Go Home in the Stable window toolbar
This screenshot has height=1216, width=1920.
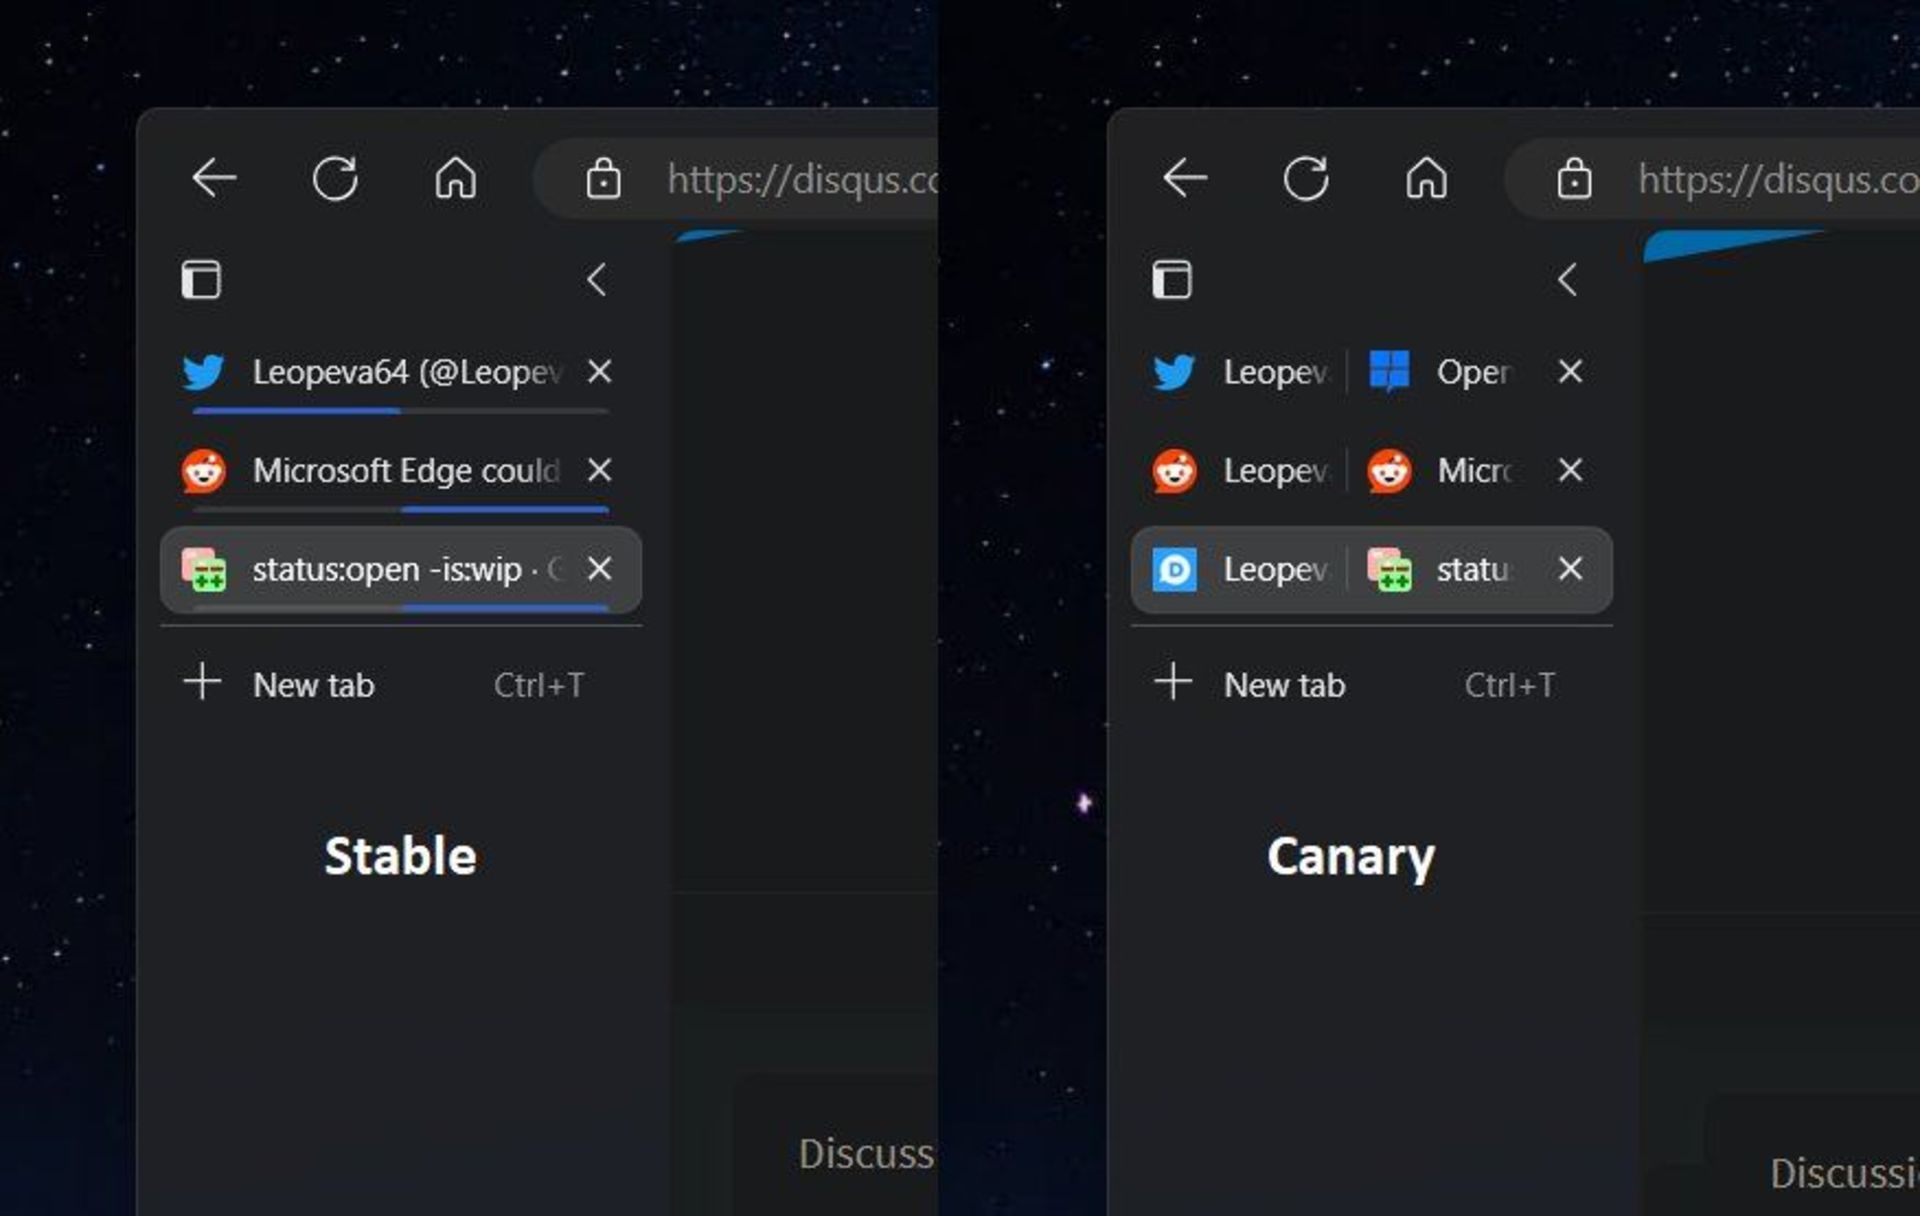tap(455, 179)
